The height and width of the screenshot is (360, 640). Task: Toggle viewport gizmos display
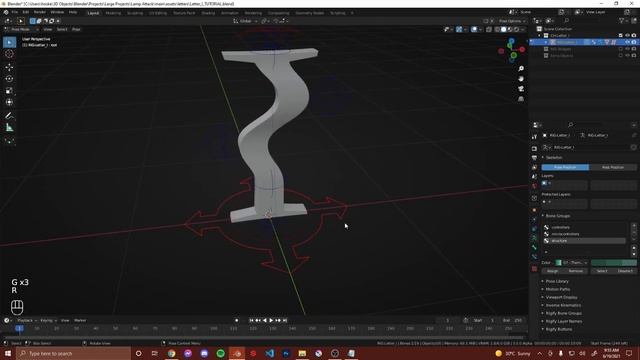click(459, 29)
